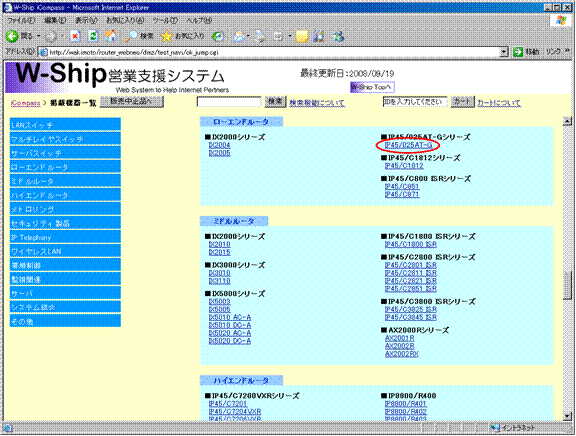Open the IP45/C851 product link

click(402, 186)
